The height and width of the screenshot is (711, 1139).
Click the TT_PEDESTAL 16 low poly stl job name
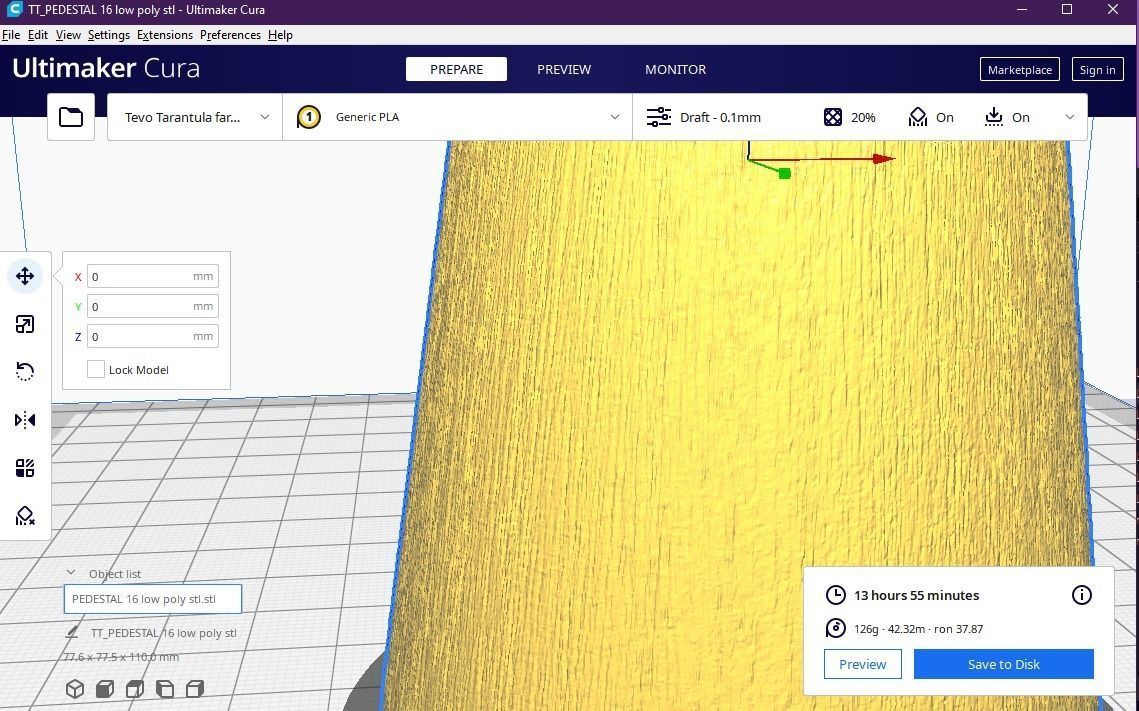click(x=163, y=633)
